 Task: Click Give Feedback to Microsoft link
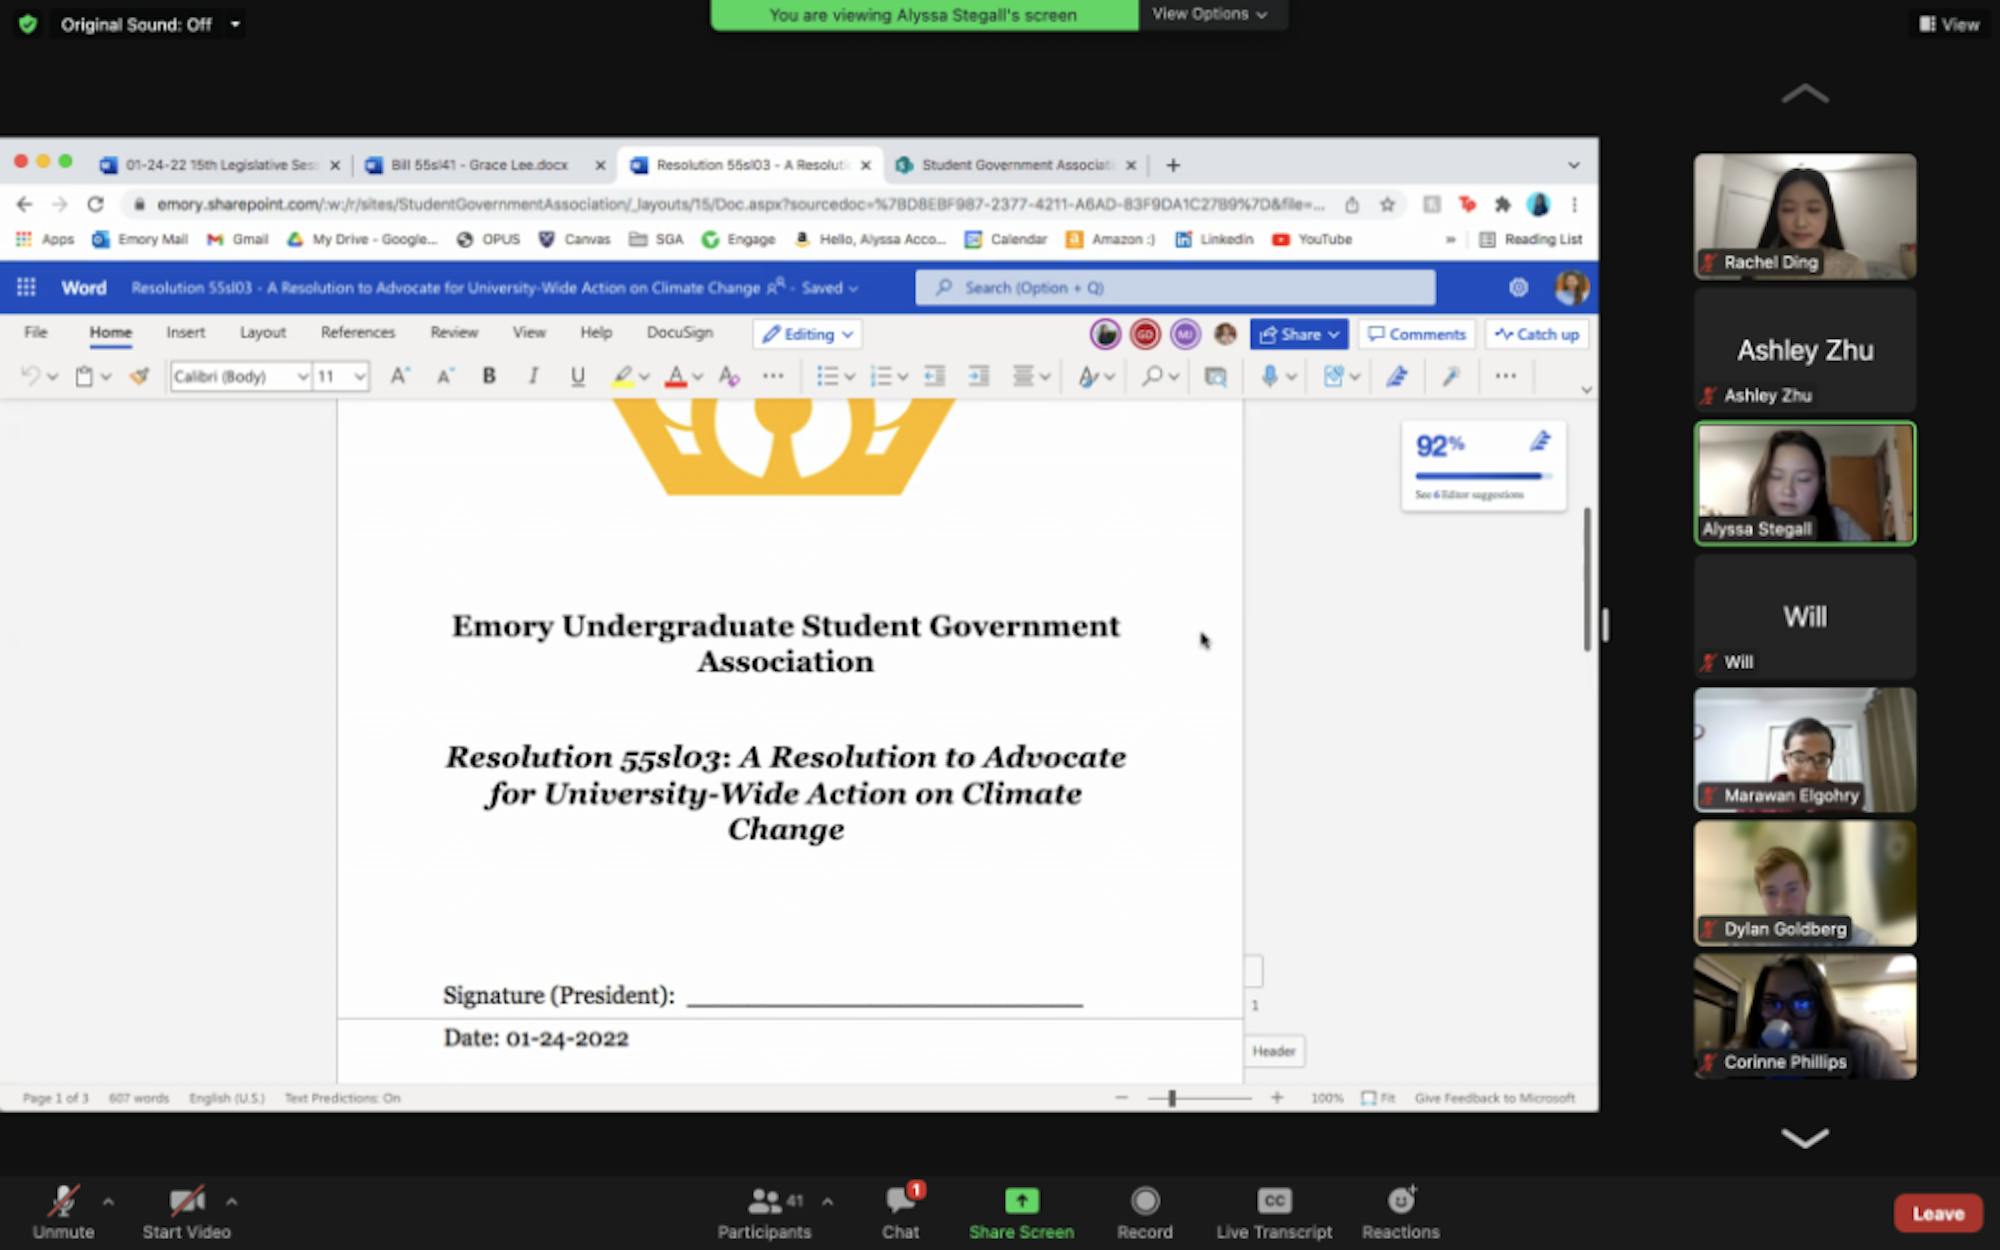[1494, 1098]
